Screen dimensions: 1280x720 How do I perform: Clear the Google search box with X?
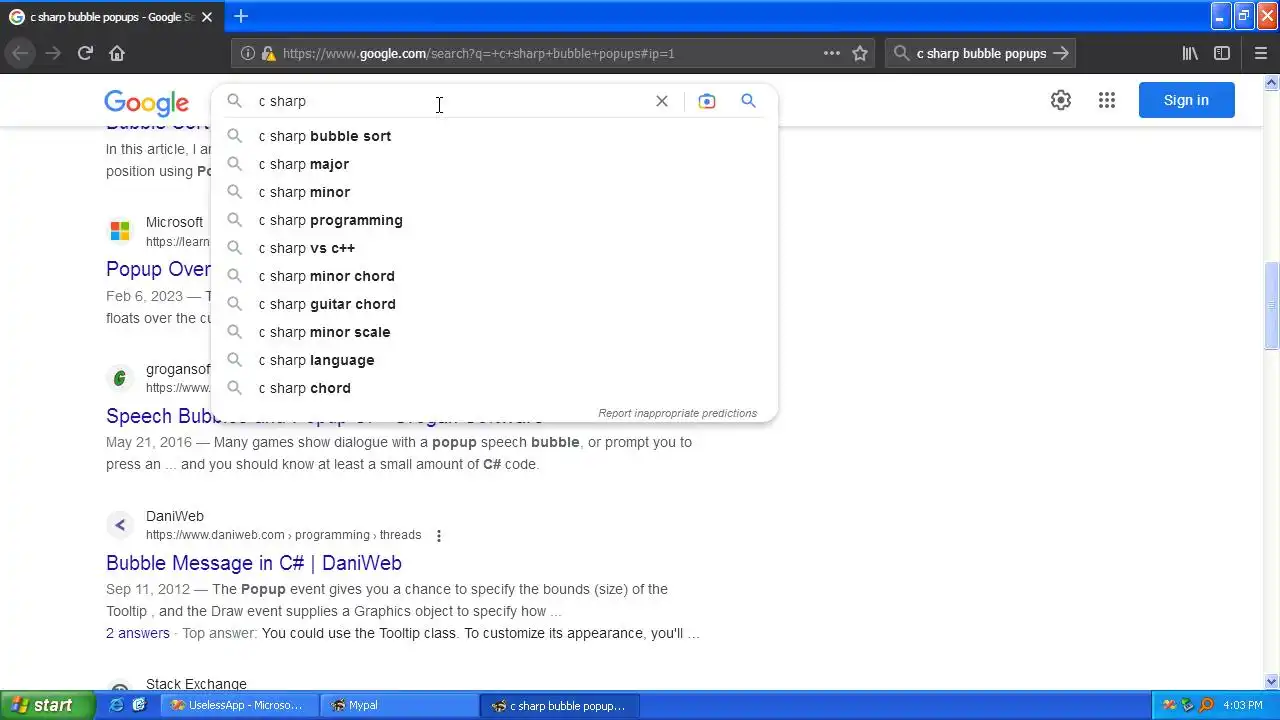pyautogui.click(x=662, y=101)
